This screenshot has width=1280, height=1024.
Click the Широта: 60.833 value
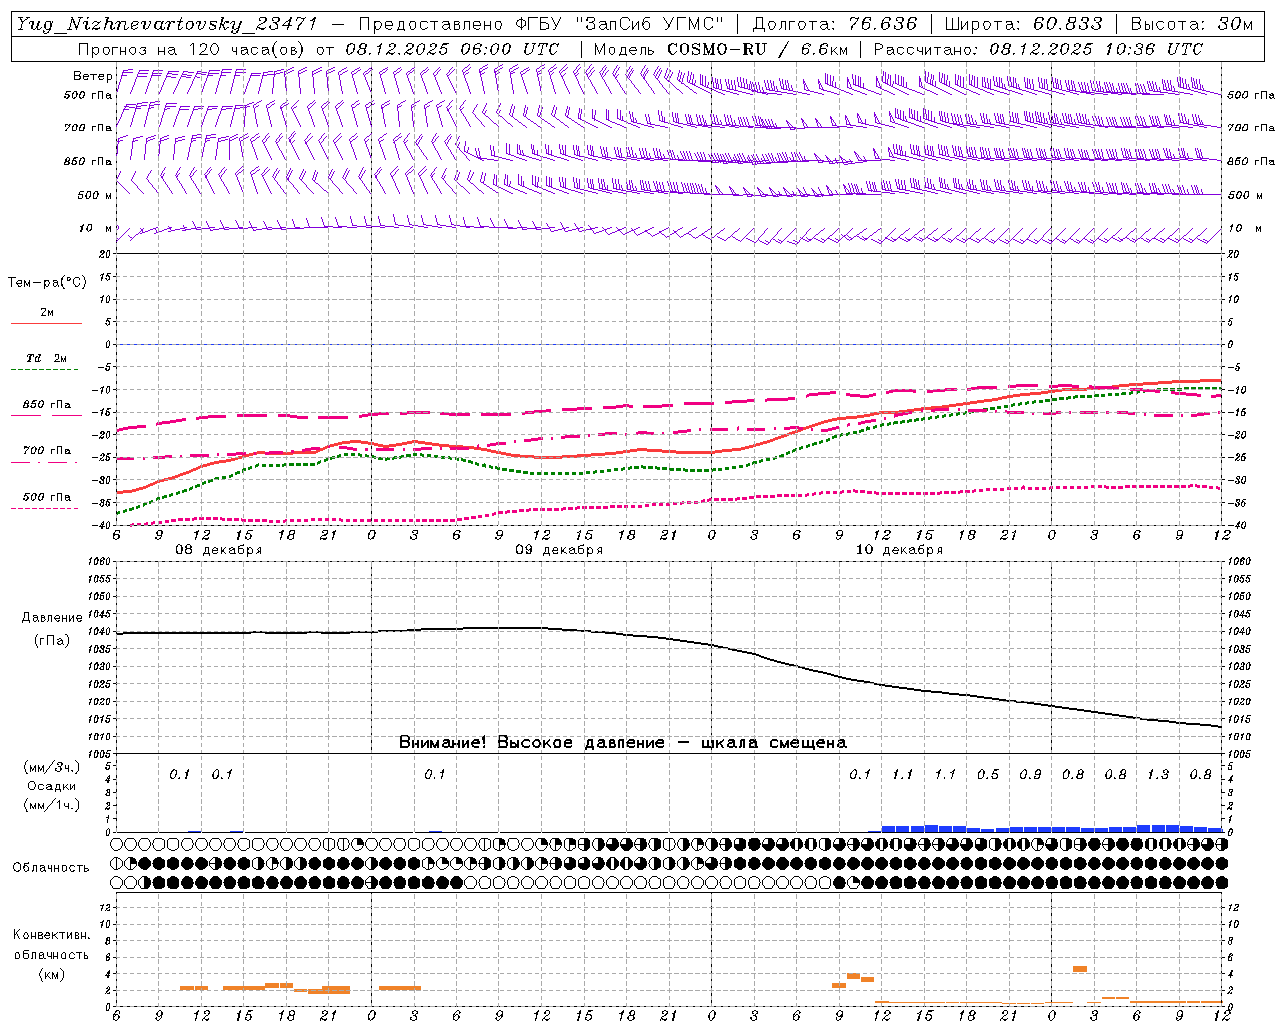click(1023, 24)
